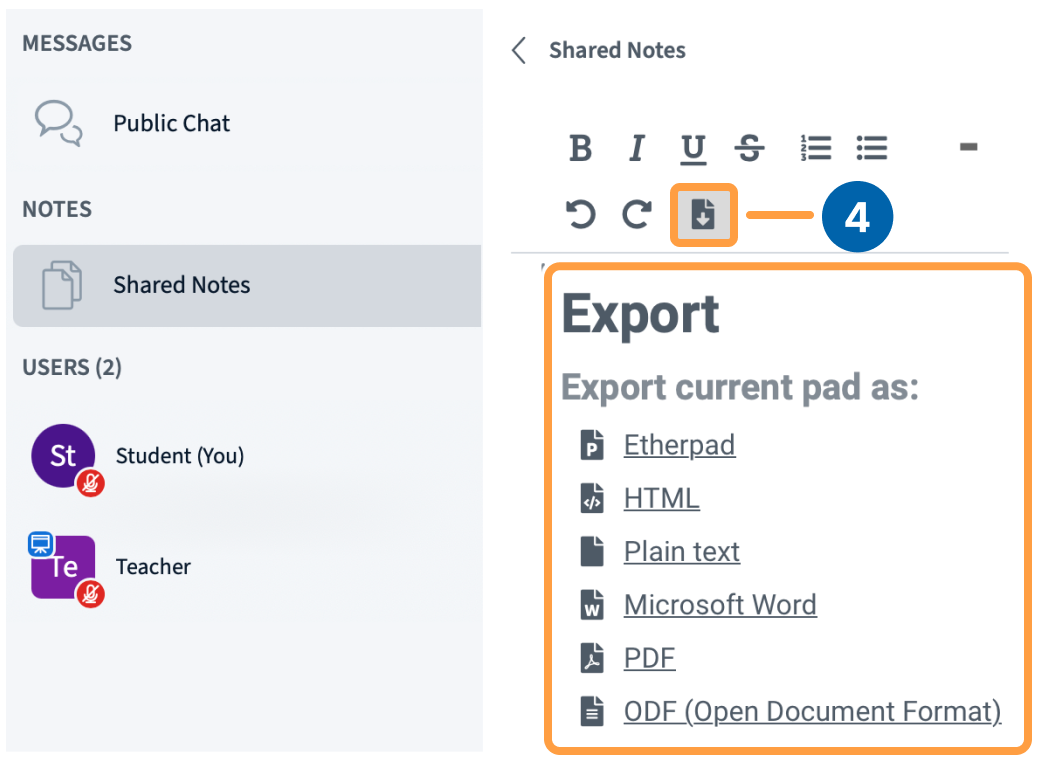The width and height of the screenshot is (1040, 764).
Task: Click the 'Export current pad as:' label
Action: 740,387
